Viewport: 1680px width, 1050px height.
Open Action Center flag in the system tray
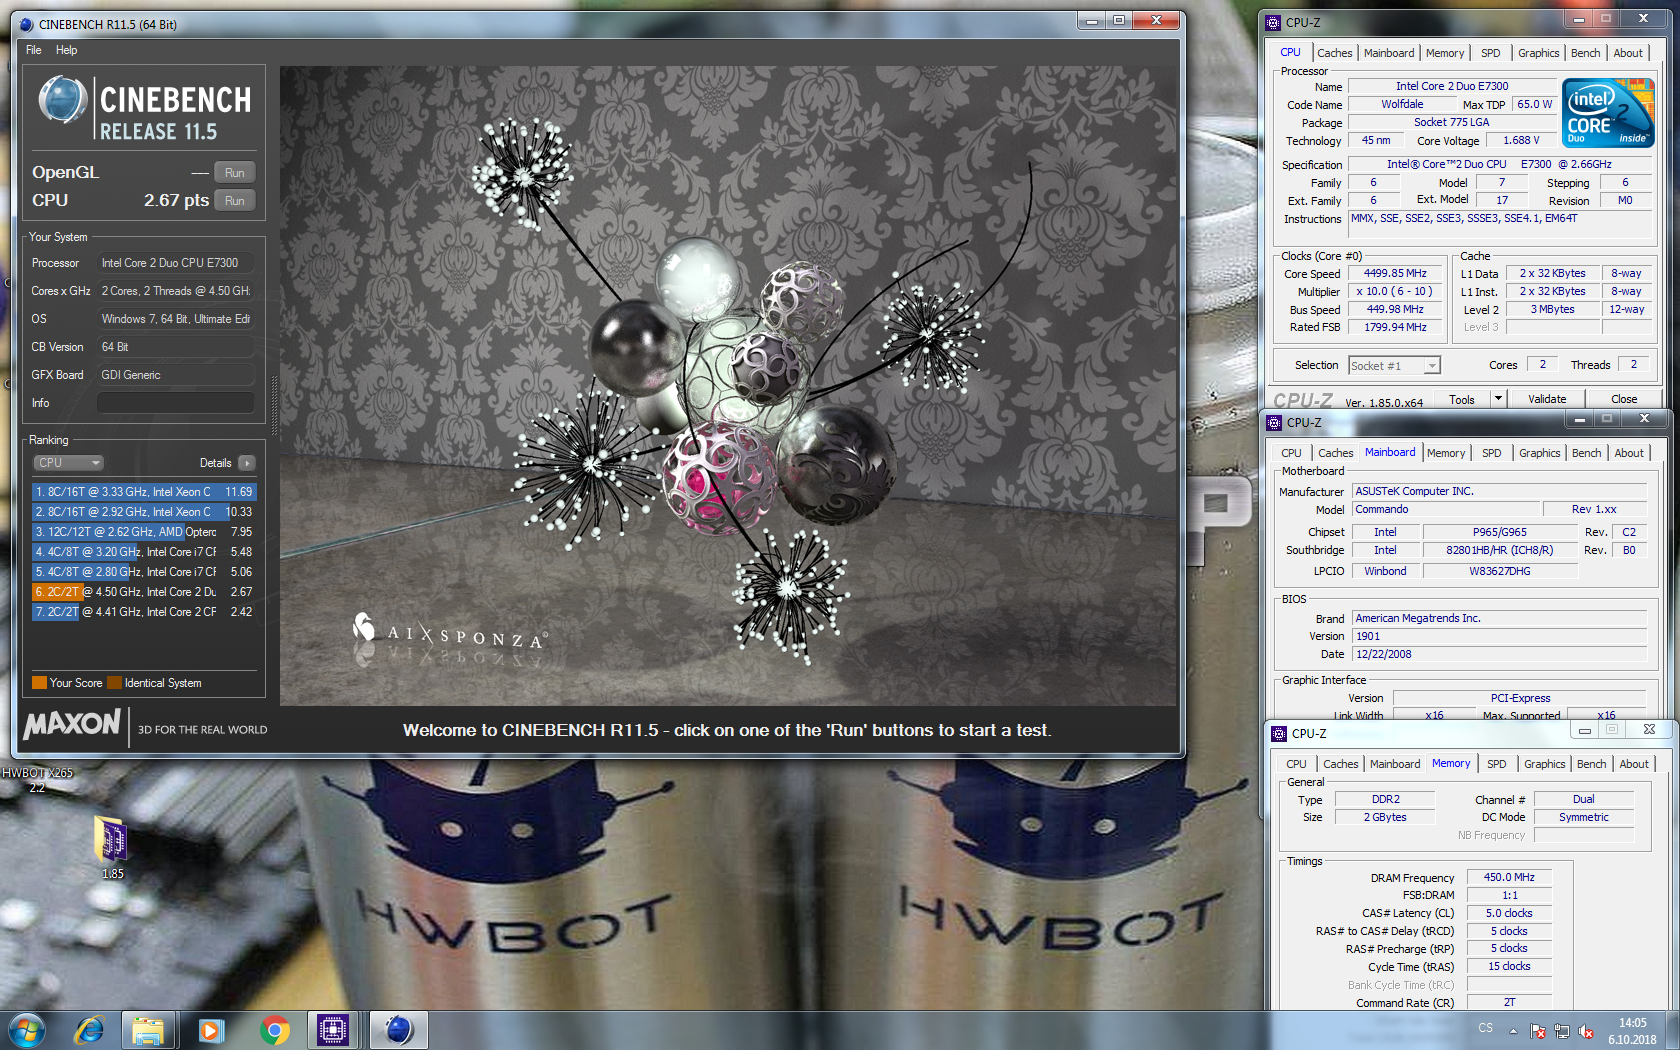pos(1538,1031)
